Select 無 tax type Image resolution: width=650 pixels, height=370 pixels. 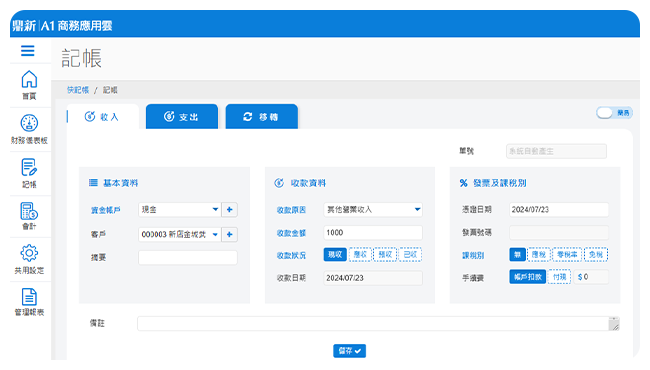517,254
